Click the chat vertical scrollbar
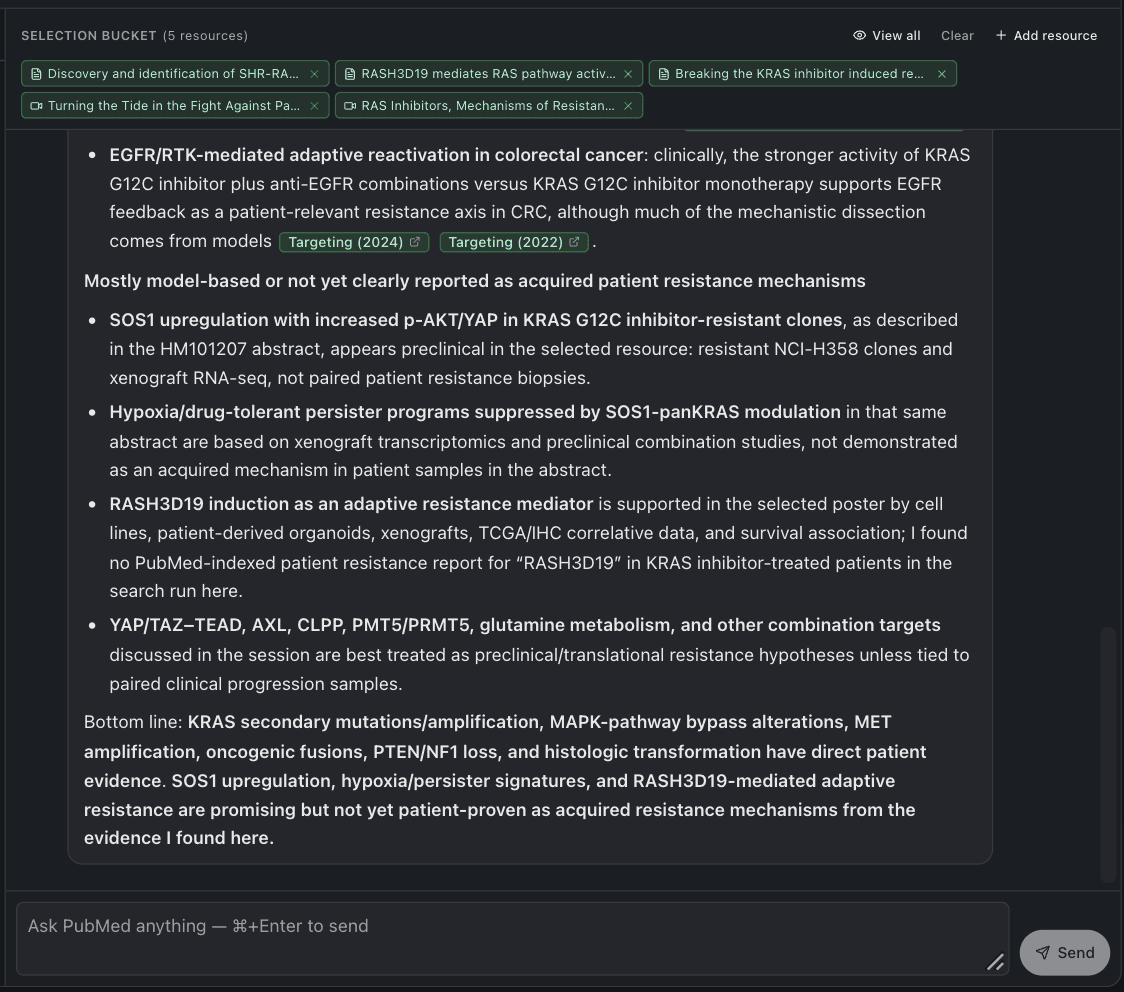Screen dimensions: 1124x992 1108,754
